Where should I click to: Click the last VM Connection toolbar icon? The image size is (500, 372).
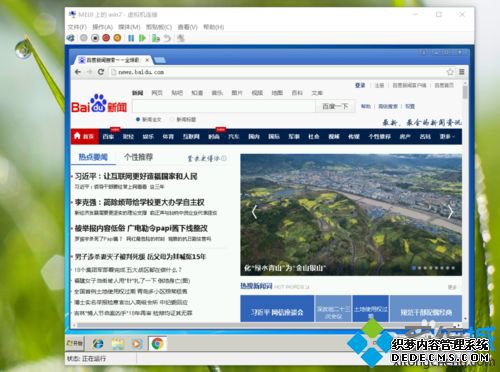tap(180, 38)
